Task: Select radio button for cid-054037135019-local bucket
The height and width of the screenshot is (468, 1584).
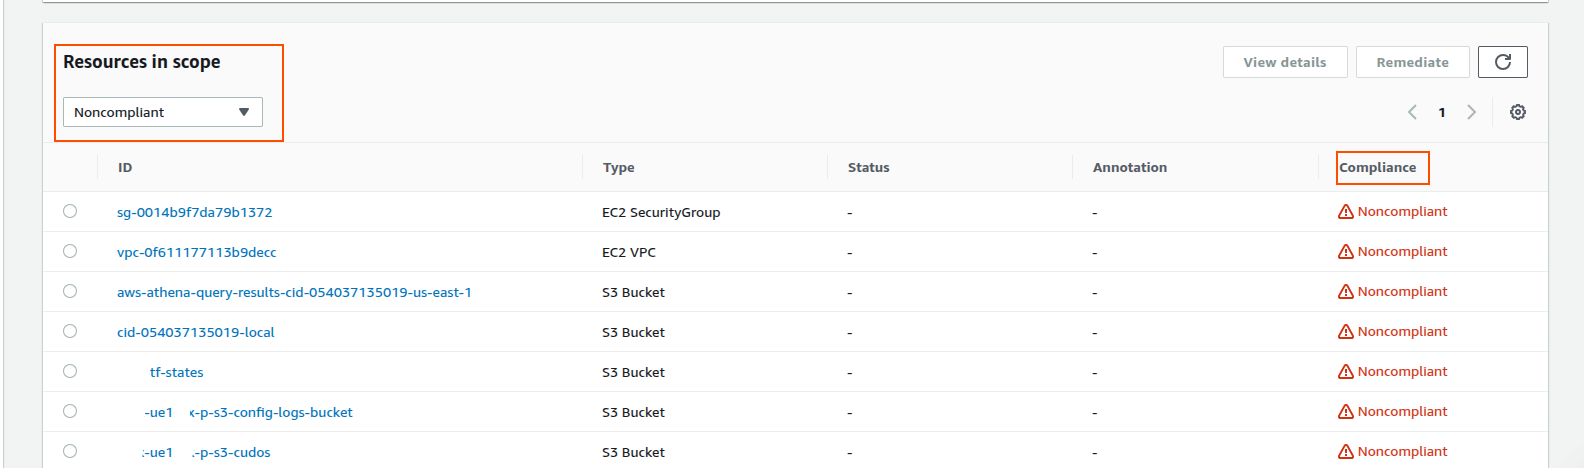Action: click(x=70, y=331)
